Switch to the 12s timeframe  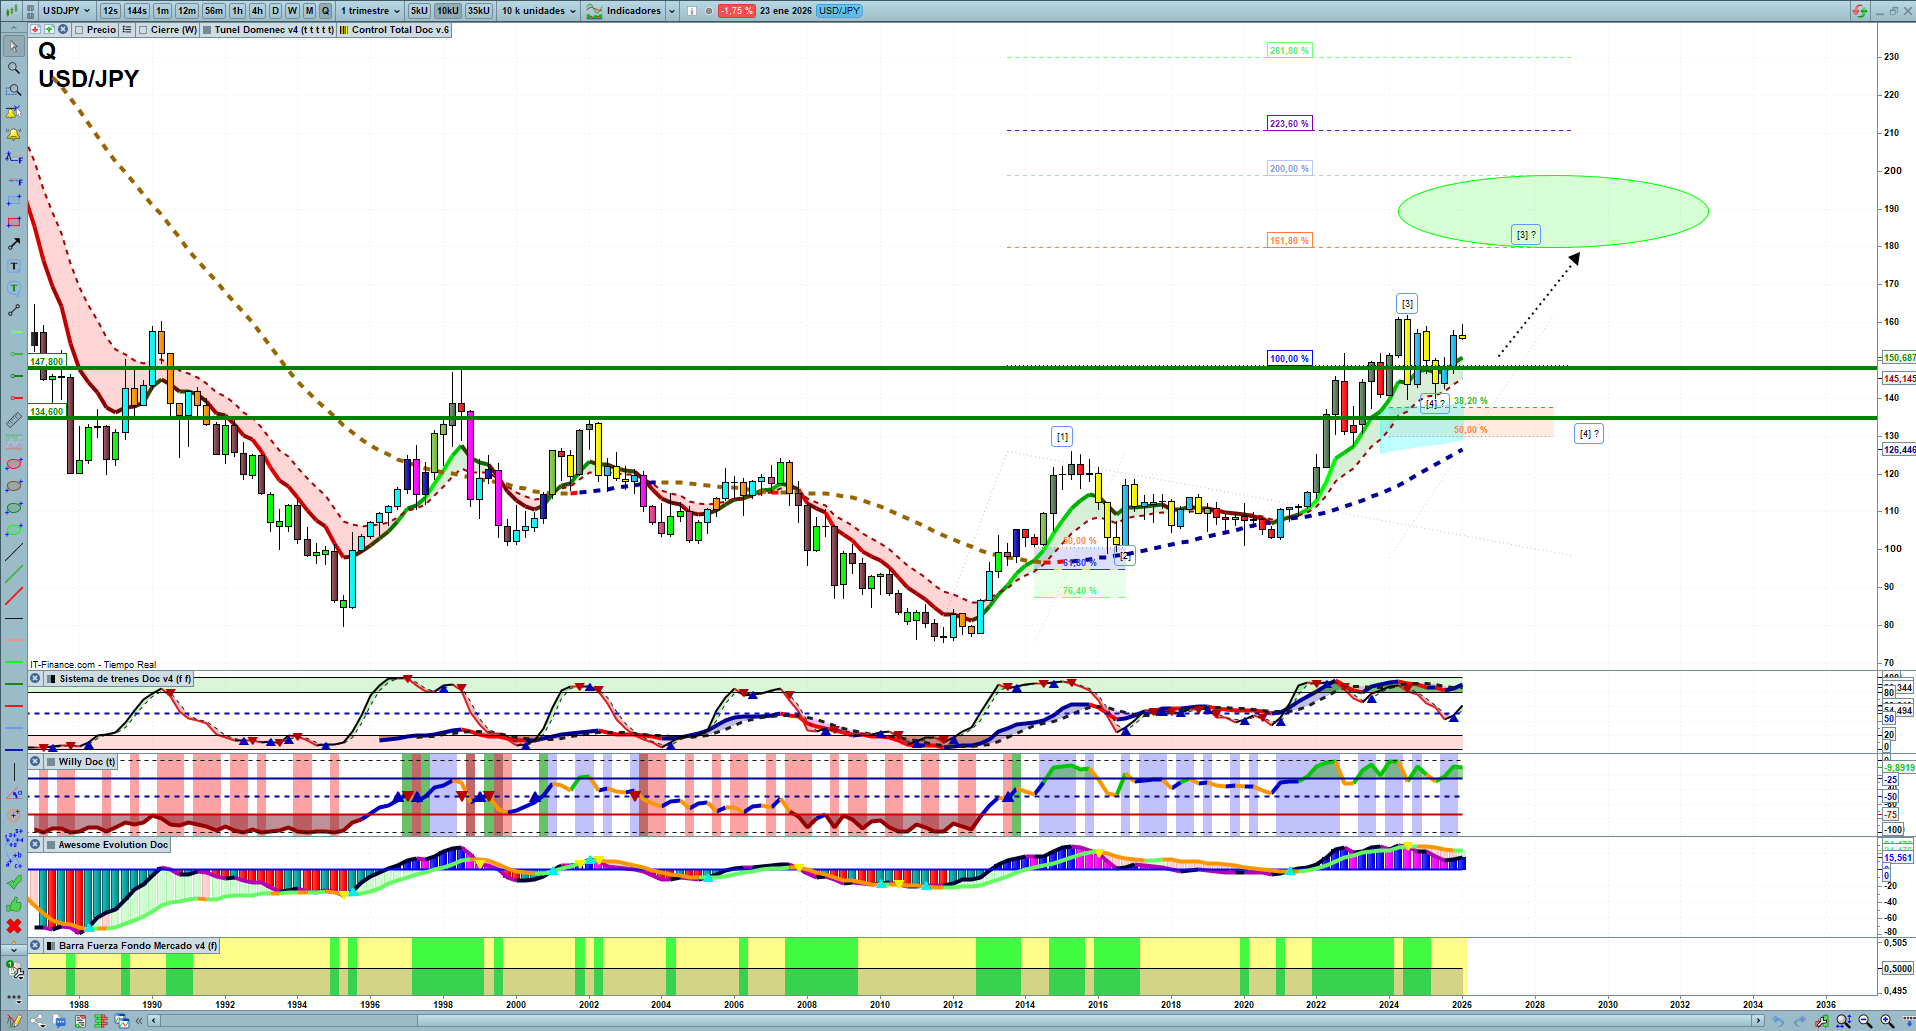click(110, 11)
